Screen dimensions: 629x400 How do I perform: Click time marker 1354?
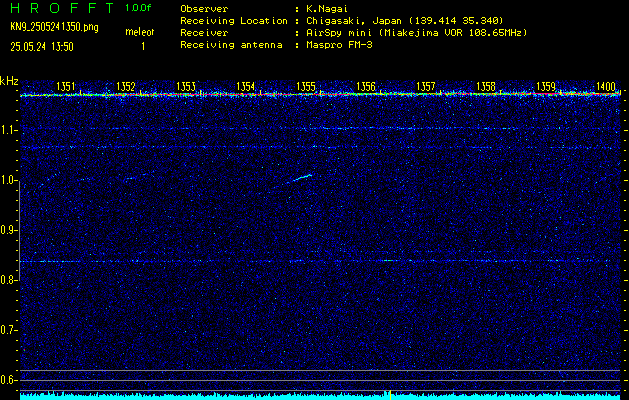[246, 87]
